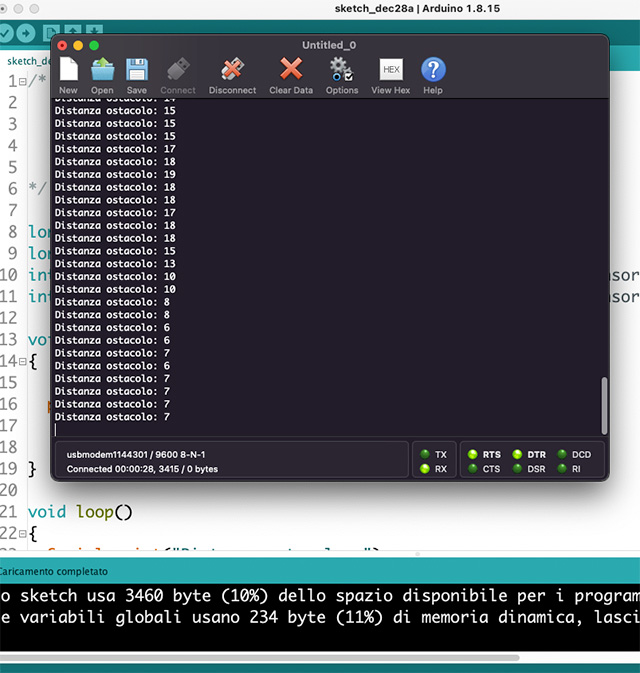Toggle the DTR signal indicator
The image size is (640, 673).
[x=517, y=454]
